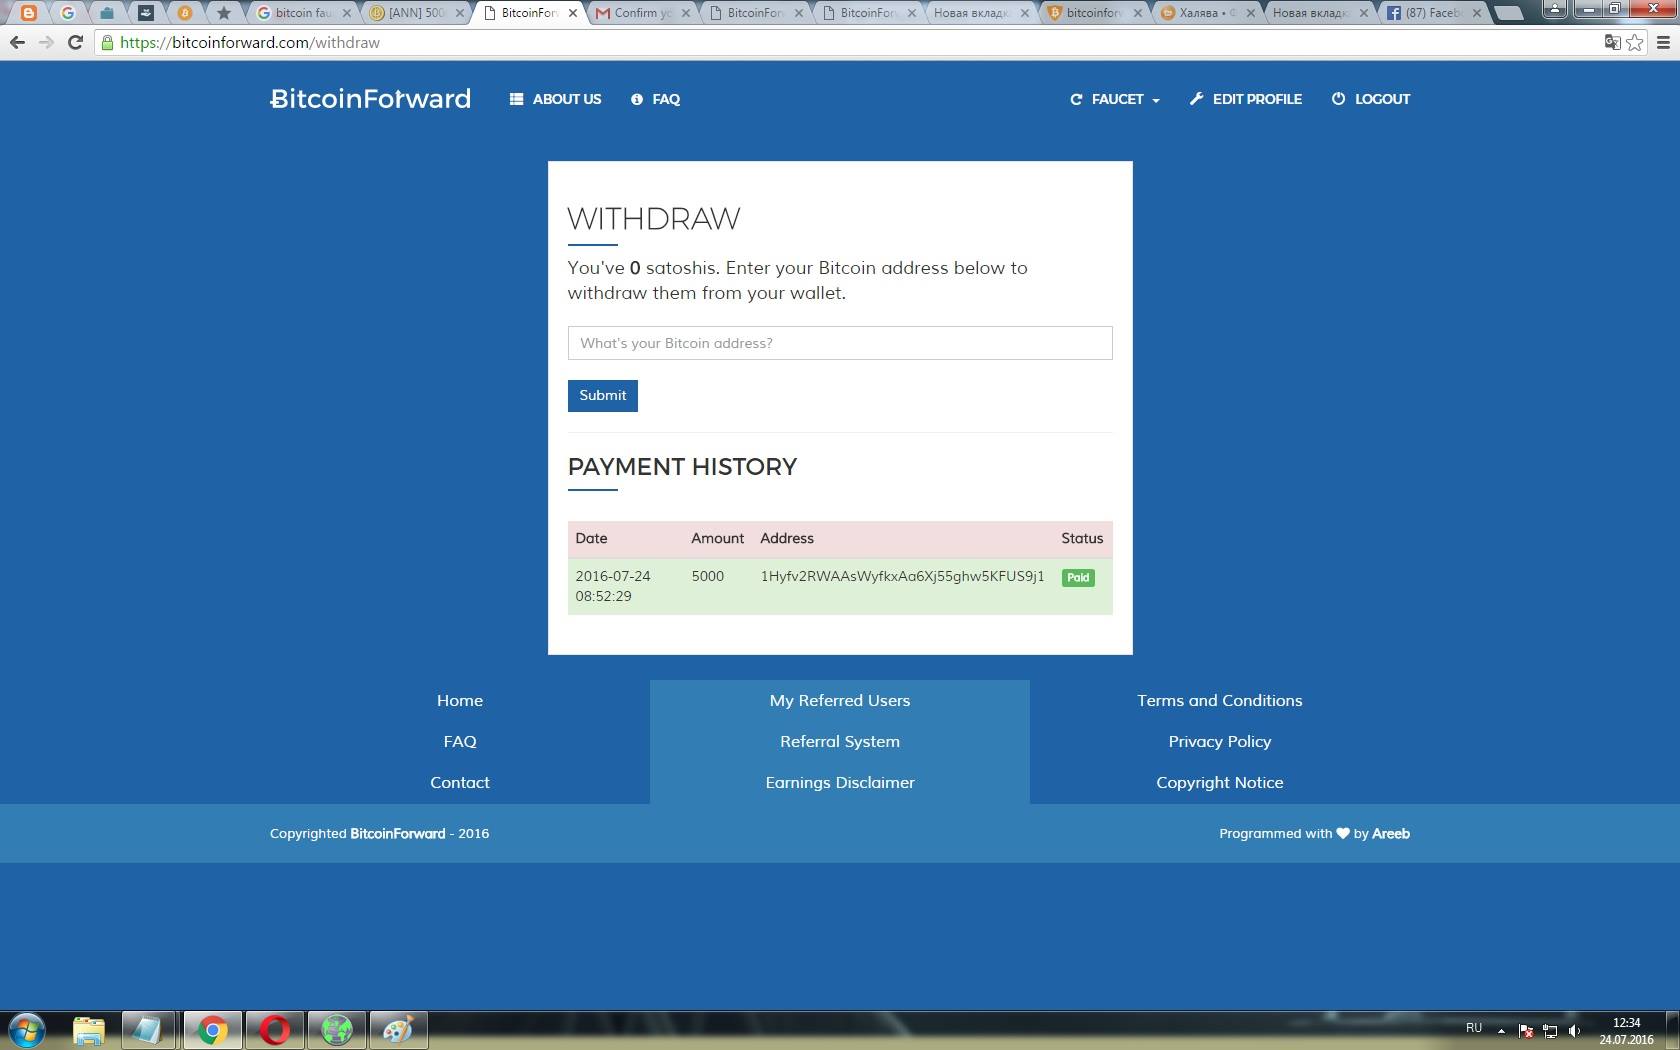Screen dimensions: 1680x1050
Task: Open Windows Start menu orb
Action: point(27,1029)
